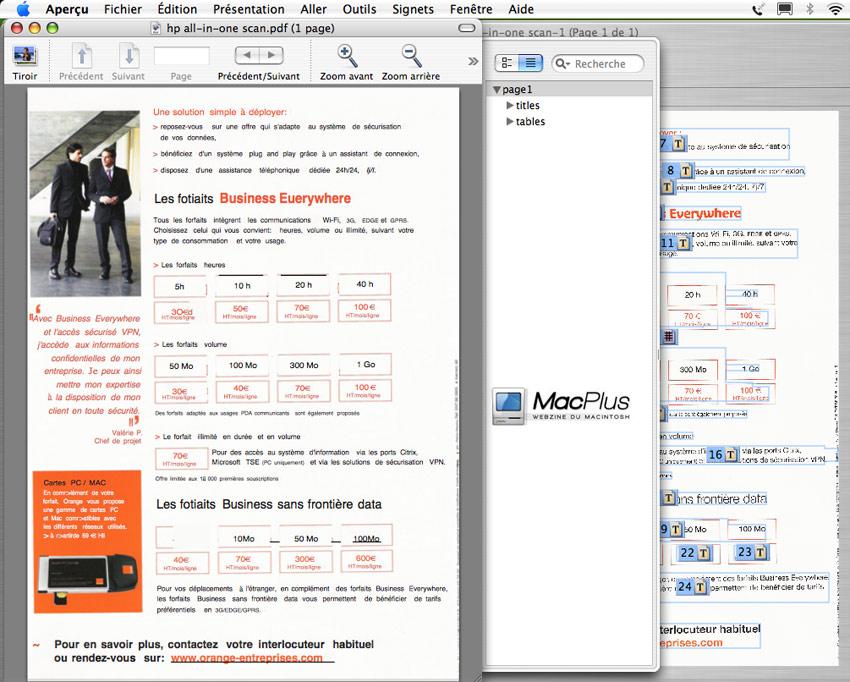Image resolution: width=850 pixels, height=682 pixels.
Task: Click the '300 Mo' forfait cell
Action: (x=304, y=365)
